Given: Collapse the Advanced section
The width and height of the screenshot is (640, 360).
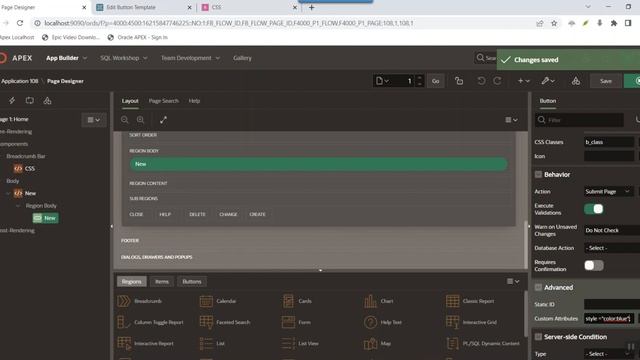Looking at the screenshot, I should [x=538, y=288].
